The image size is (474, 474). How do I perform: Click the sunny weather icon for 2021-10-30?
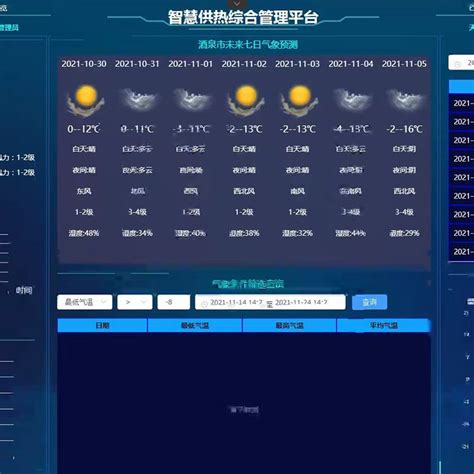(85, 100)
